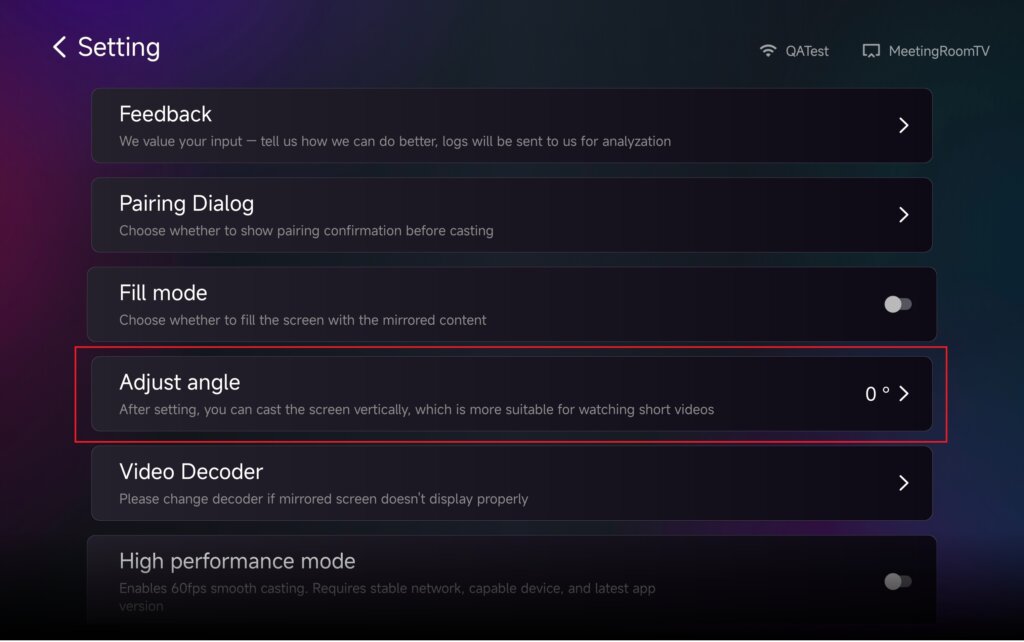
Task: Click the Setting page title
Action: coord(119,47)
